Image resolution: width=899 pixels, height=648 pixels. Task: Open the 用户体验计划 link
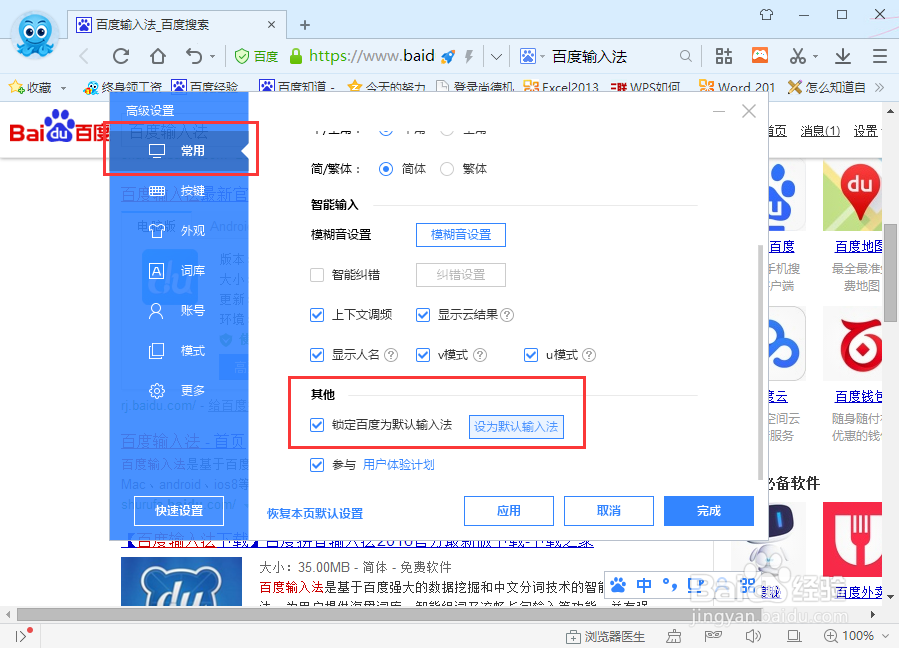coord(398,465)
